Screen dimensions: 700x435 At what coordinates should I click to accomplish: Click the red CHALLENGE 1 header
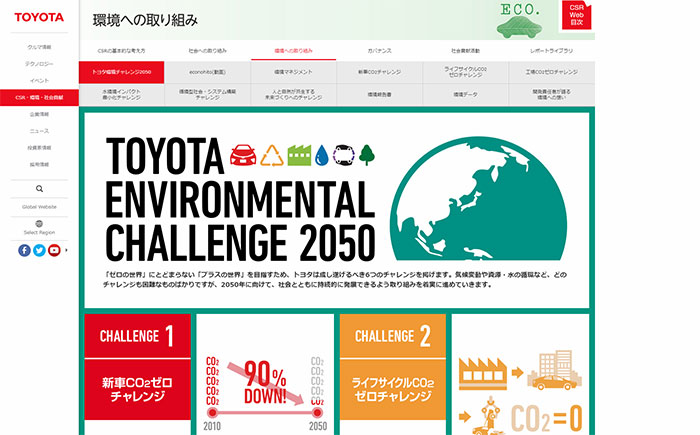coord(138,336)
